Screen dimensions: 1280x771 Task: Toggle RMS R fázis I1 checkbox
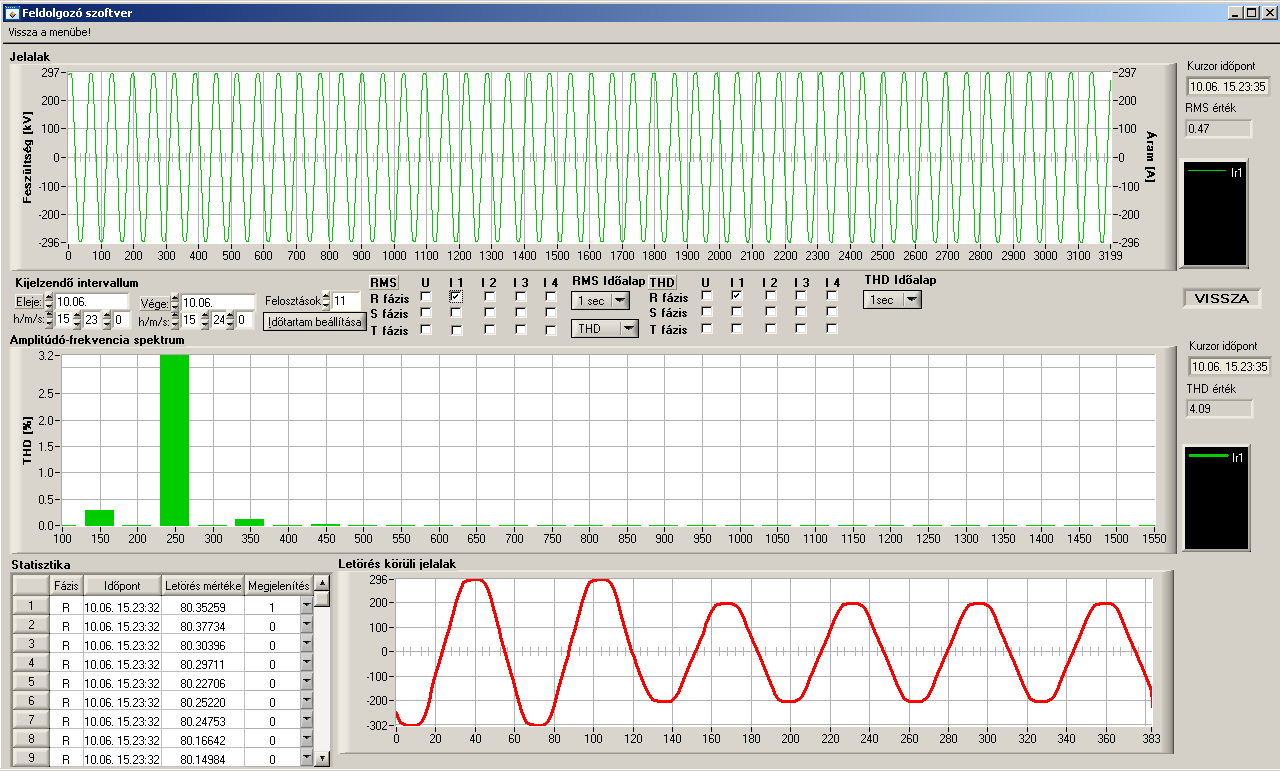coord(456,297)
